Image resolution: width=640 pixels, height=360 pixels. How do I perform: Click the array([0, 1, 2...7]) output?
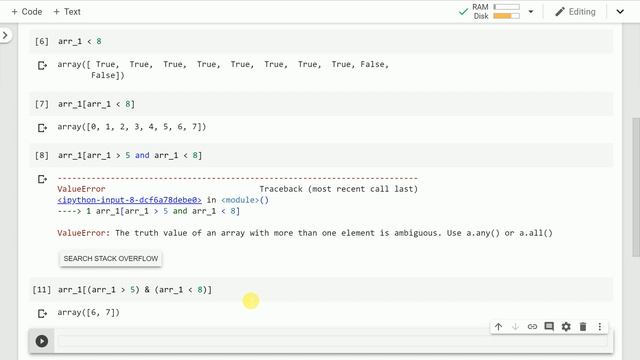(132, 127)
